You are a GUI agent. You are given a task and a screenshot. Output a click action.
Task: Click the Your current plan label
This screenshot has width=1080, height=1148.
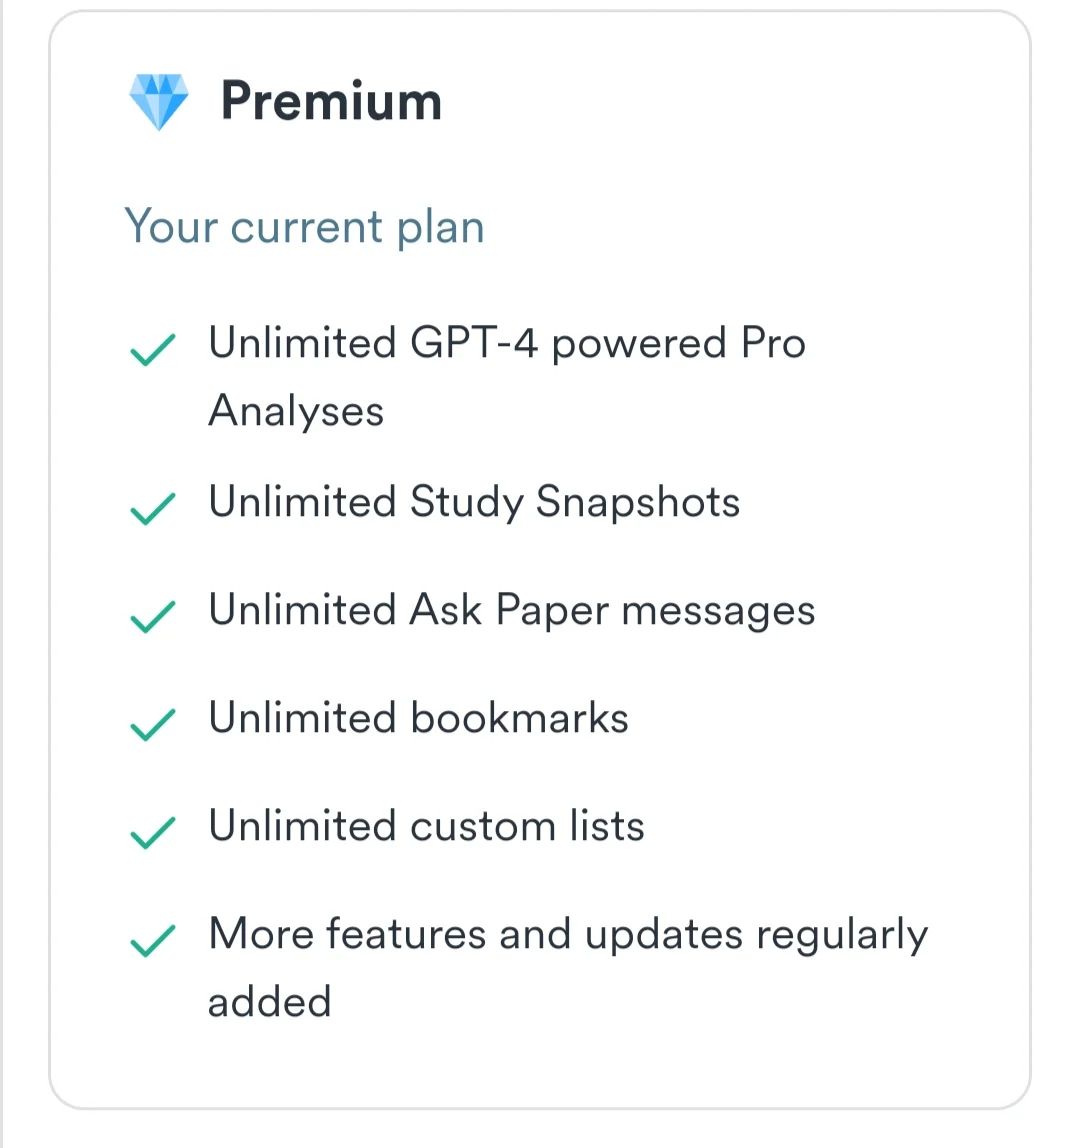click(x=305, y=227)
